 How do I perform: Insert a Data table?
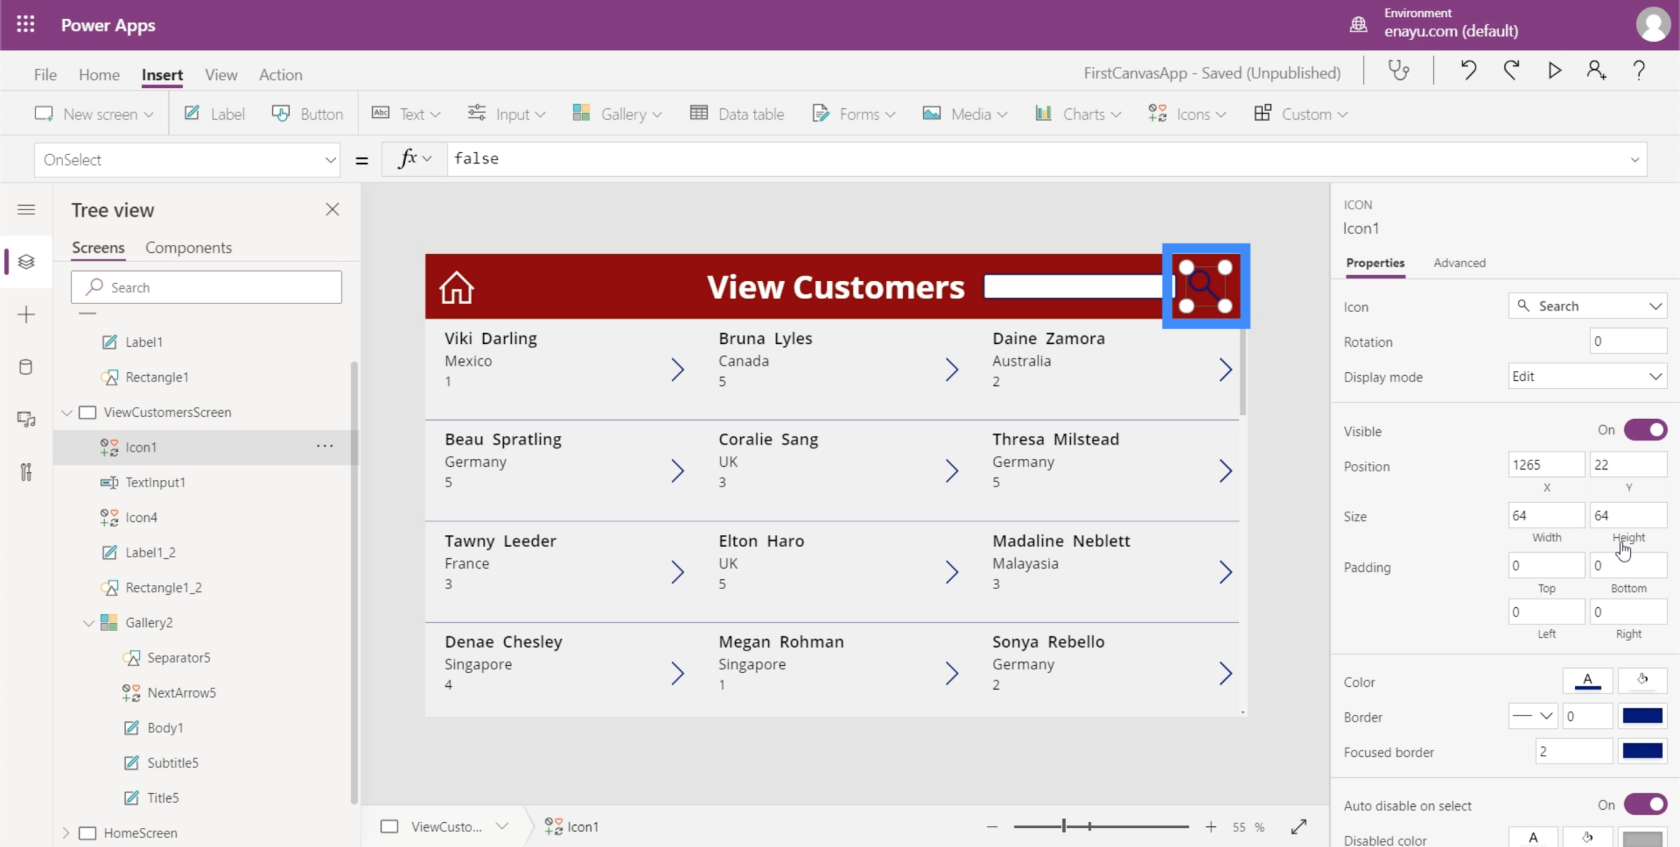pos(737,114)
